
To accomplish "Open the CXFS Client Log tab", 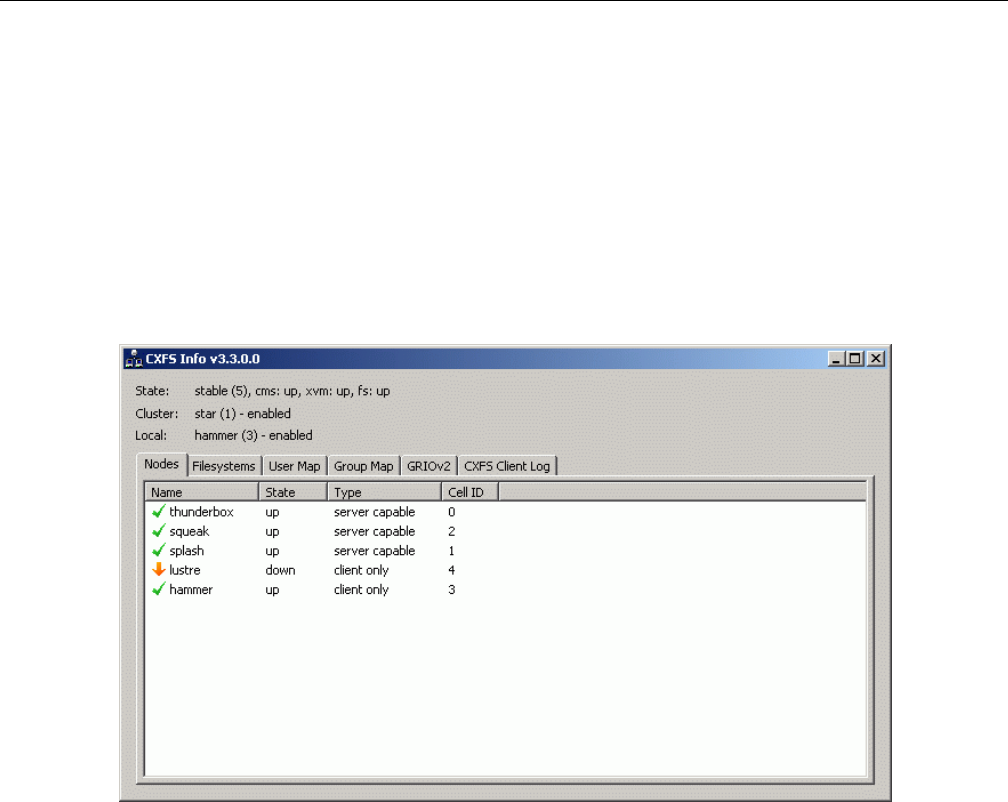I will pos(507,466).
